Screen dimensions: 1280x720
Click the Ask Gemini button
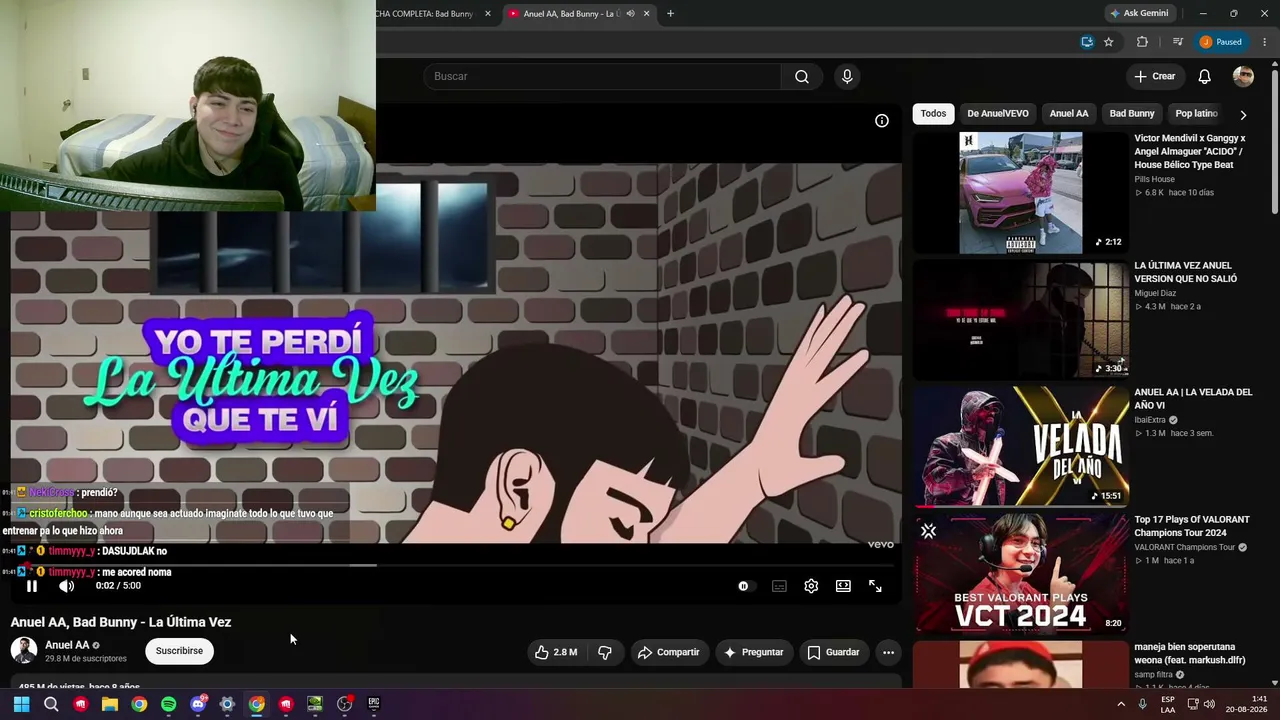(1138, 14)
